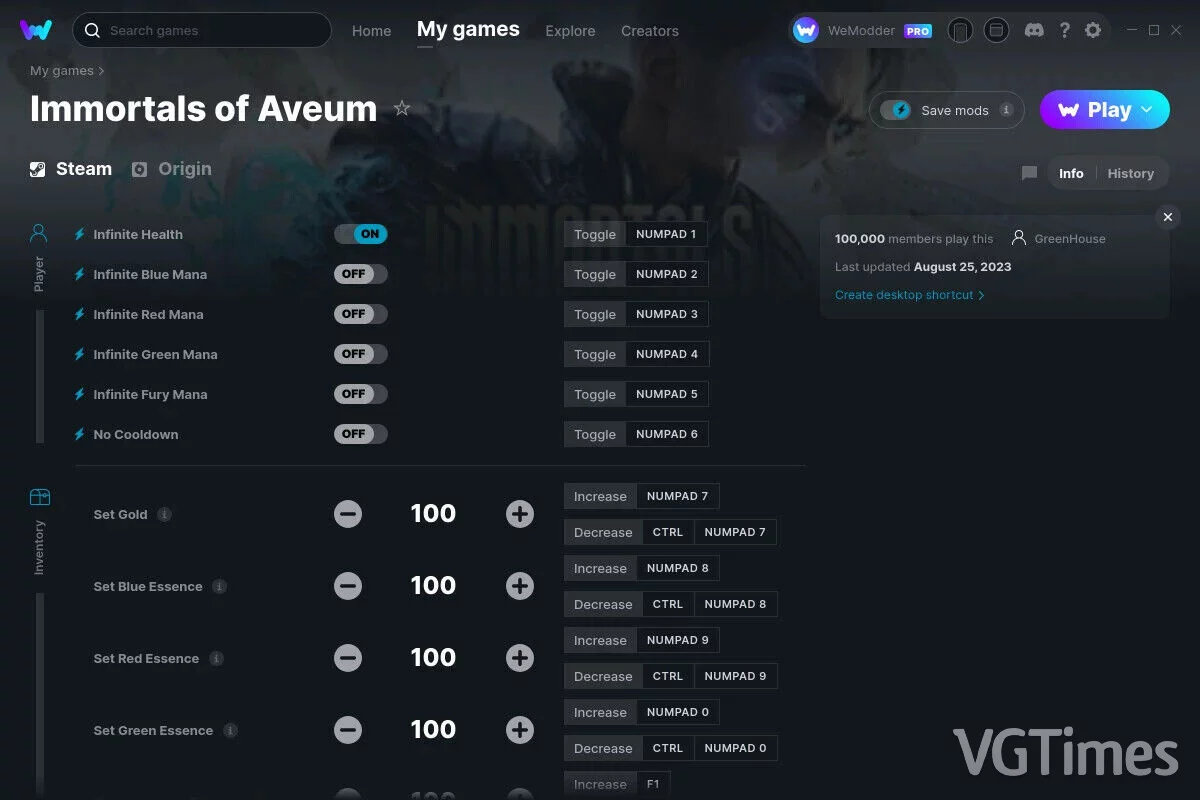Click Toggle hotkey for Infinite Health
Viewport: 1200px width, 800px height.
(595, 234)
